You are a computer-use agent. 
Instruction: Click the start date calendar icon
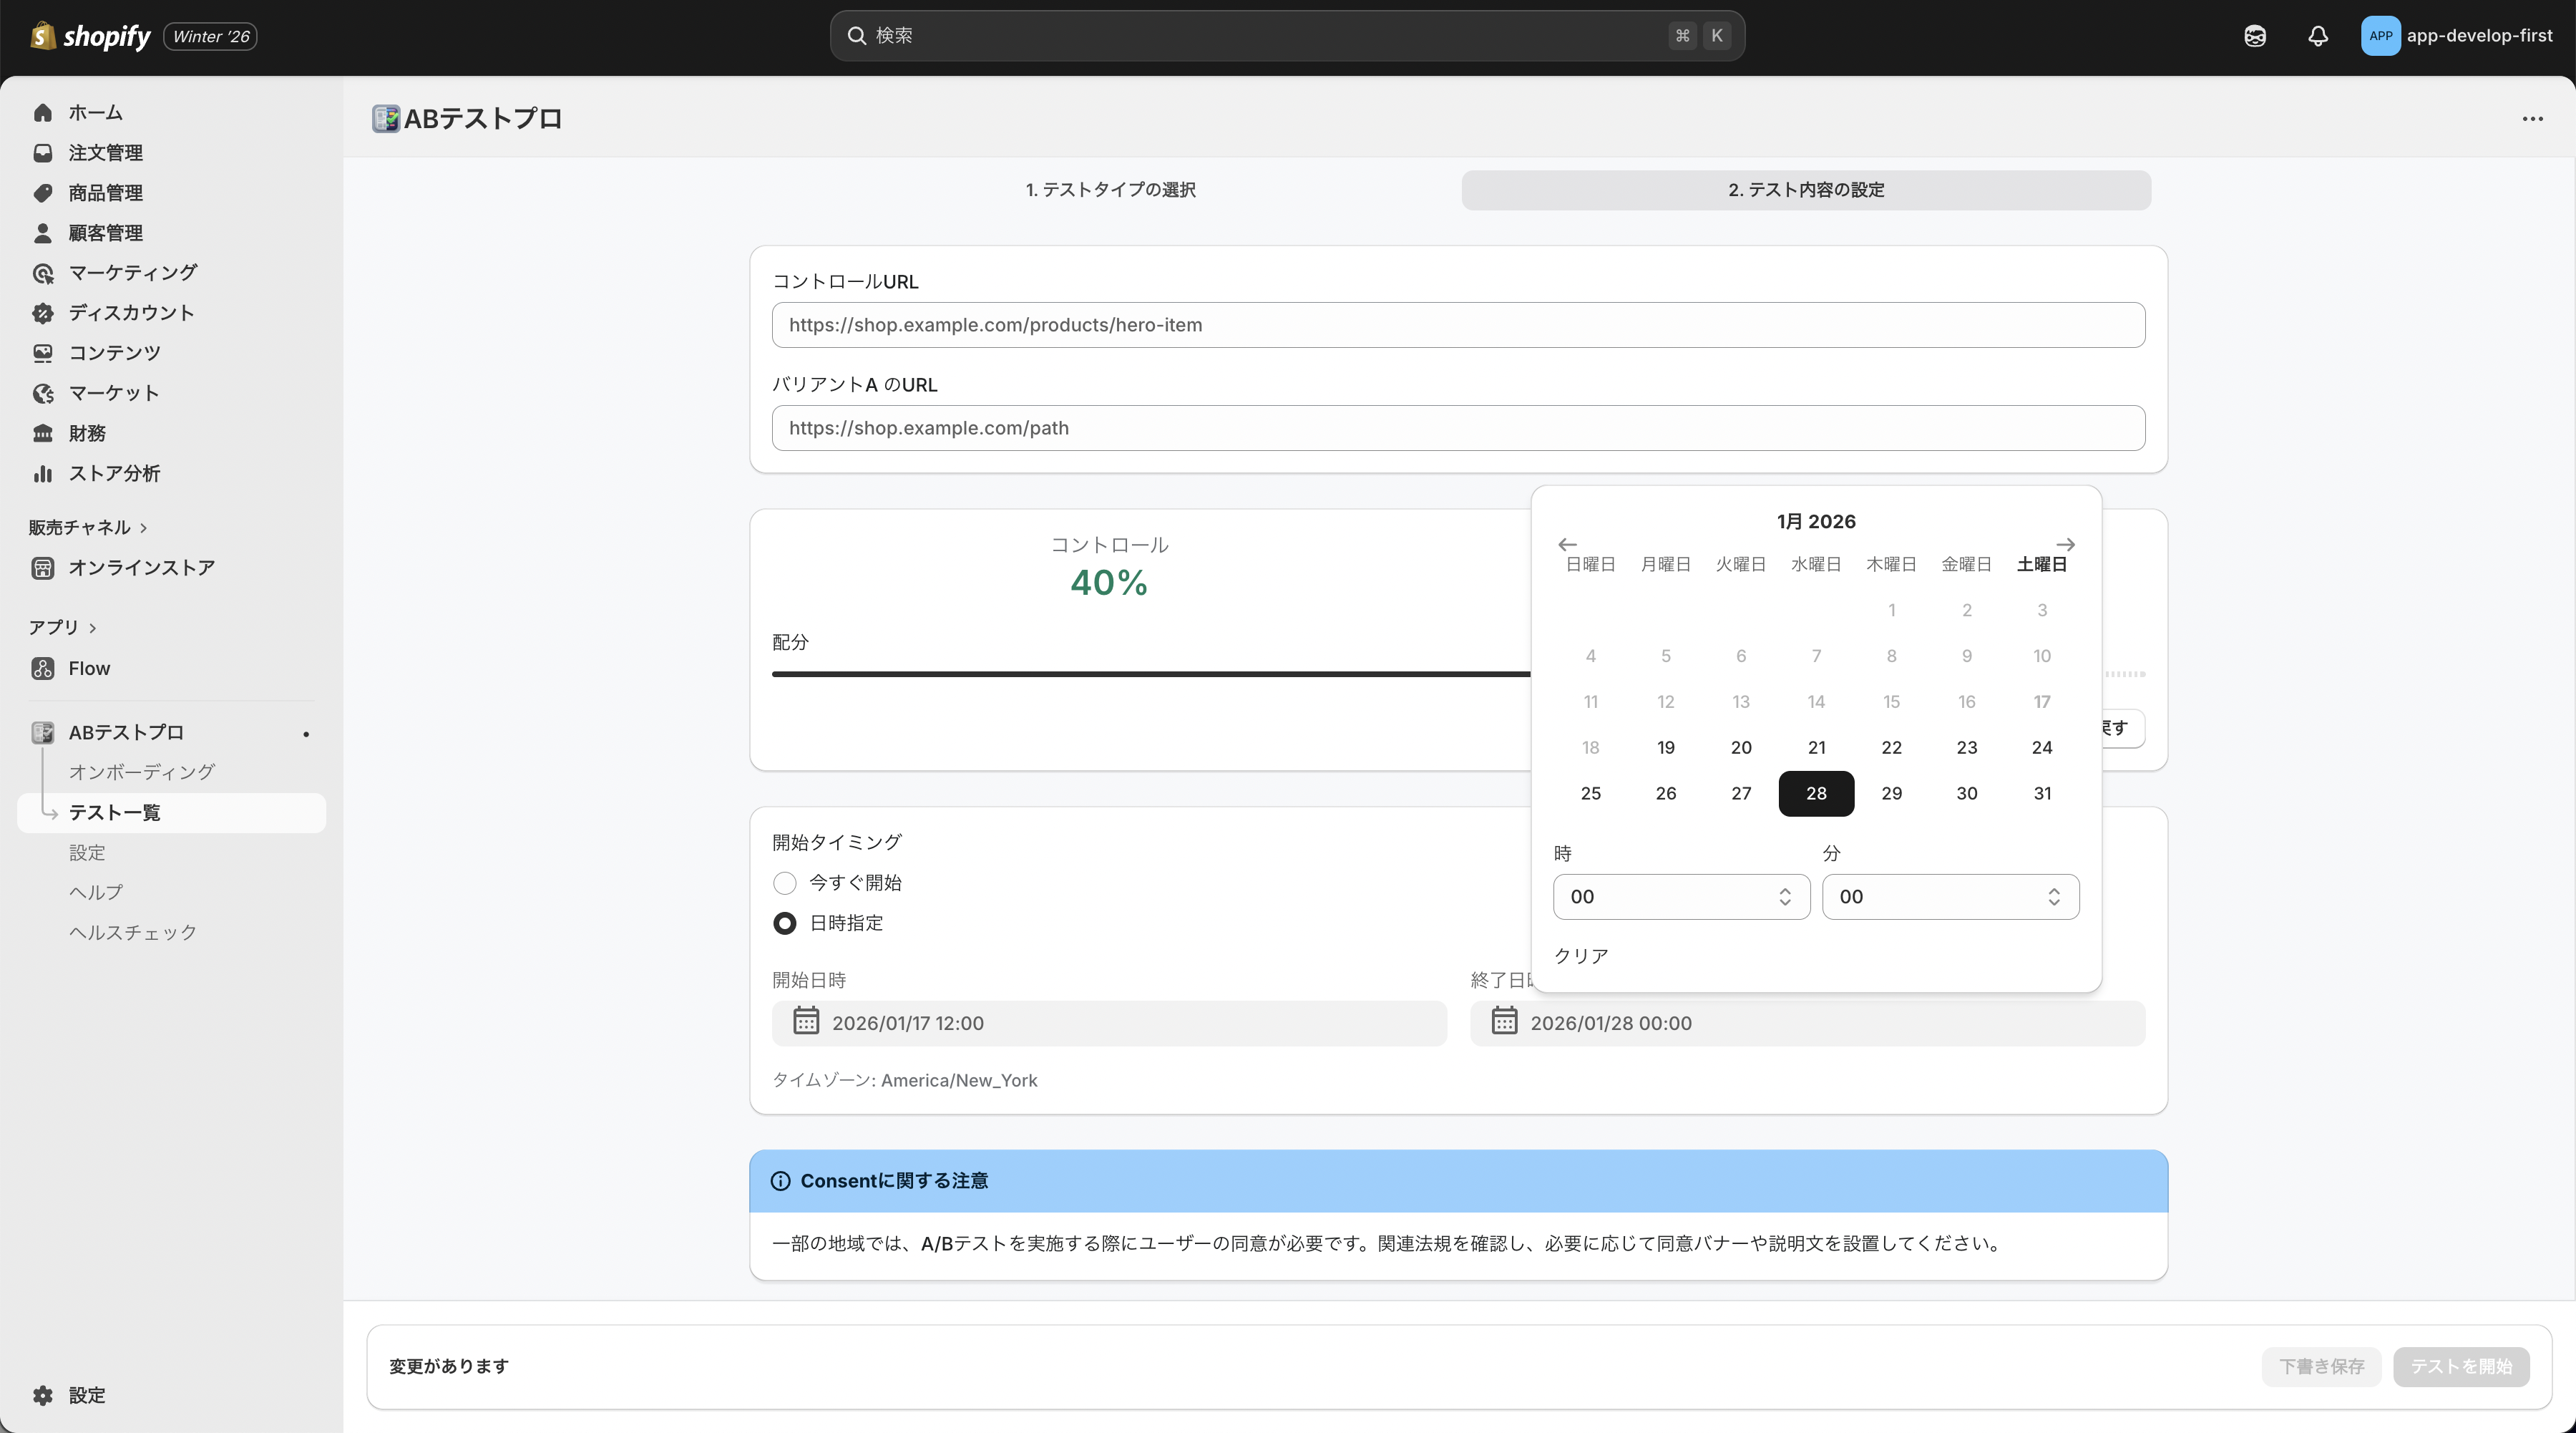point(806,1021)
